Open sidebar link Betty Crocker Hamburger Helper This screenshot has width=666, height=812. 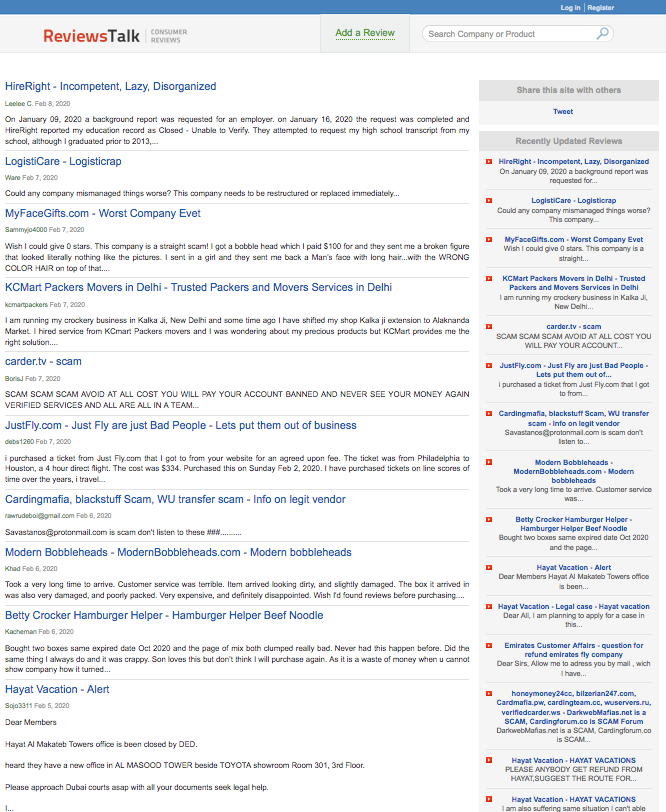(574, 524)
